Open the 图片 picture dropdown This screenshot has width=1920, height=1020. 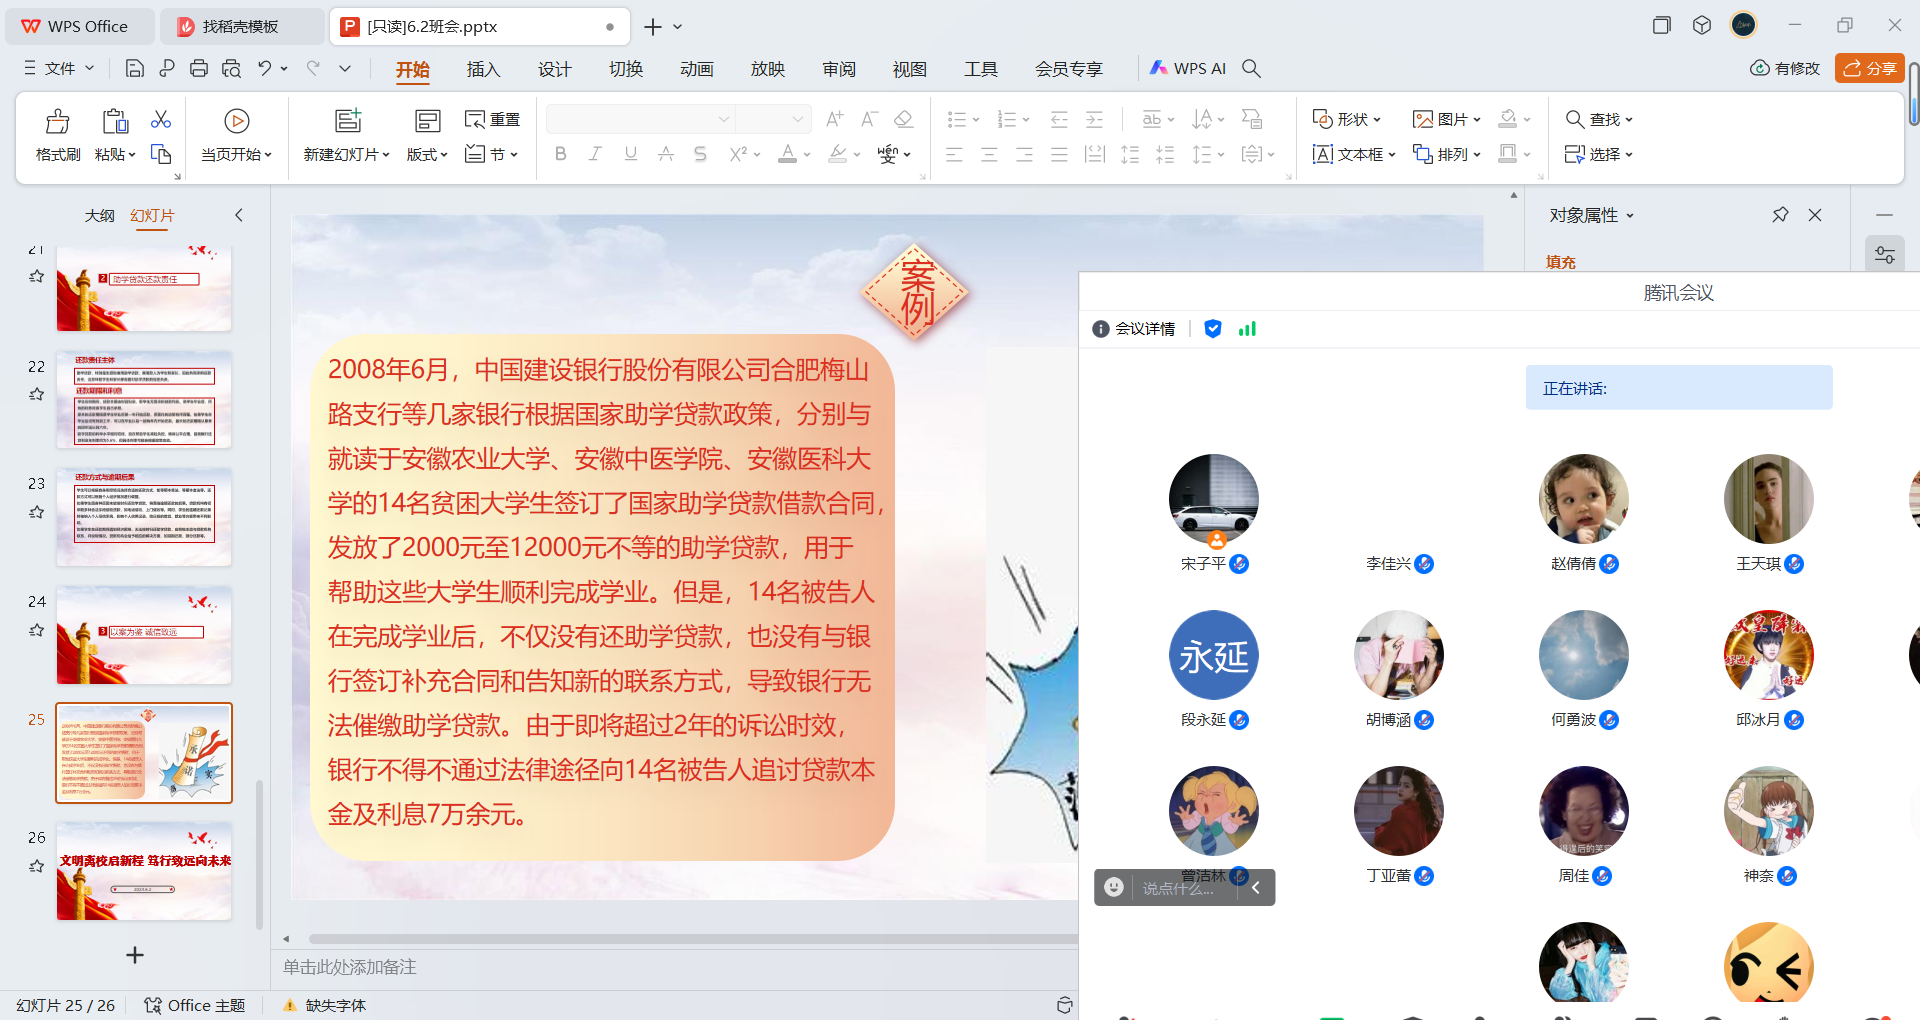[x=1446, y=119]
